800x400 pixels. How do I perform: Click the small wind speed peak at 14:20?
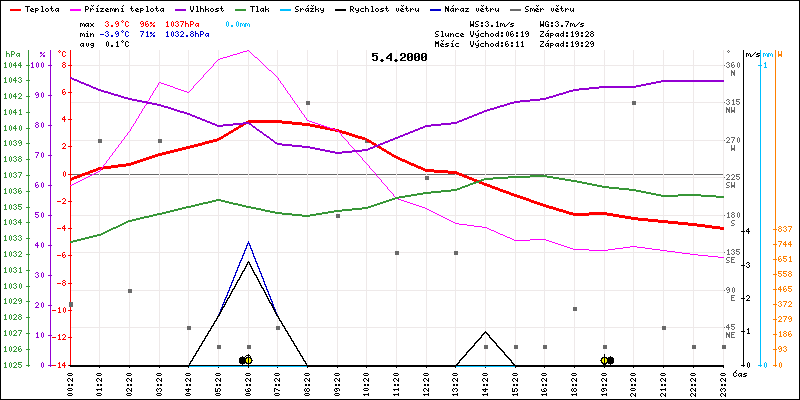click(485, 332)
